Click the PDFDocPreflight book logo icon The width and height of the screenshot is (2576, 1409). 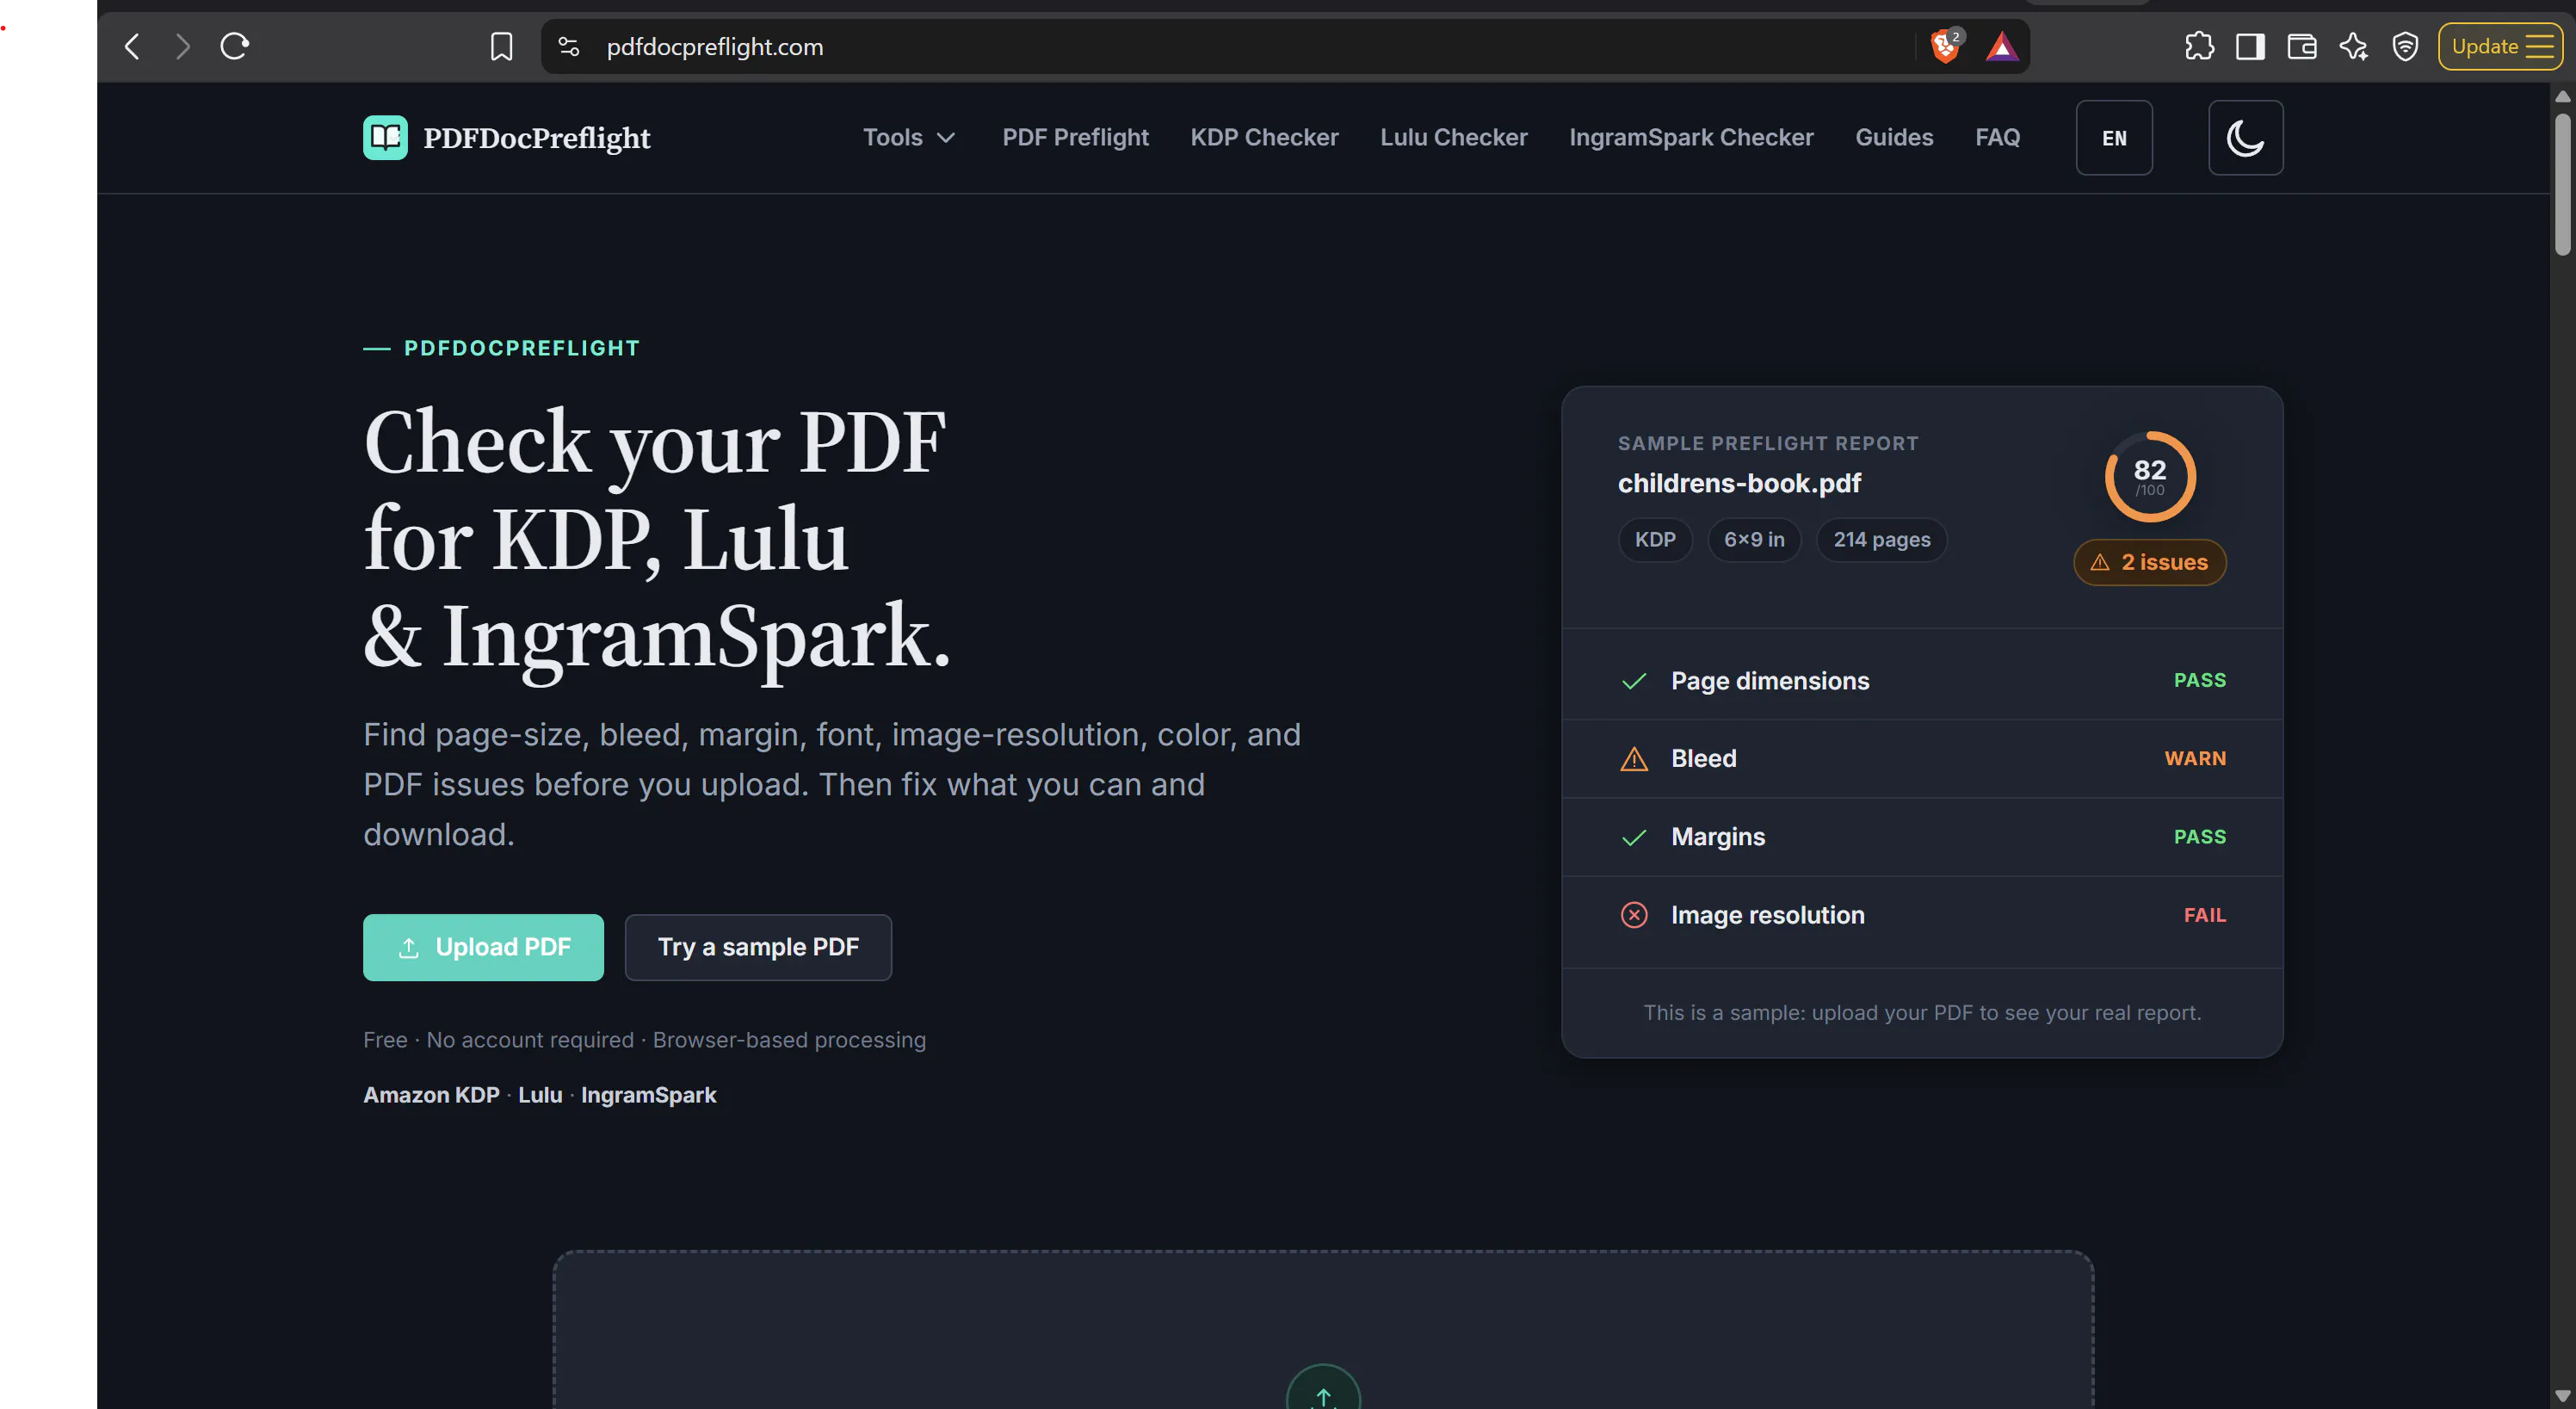(385, 137)
